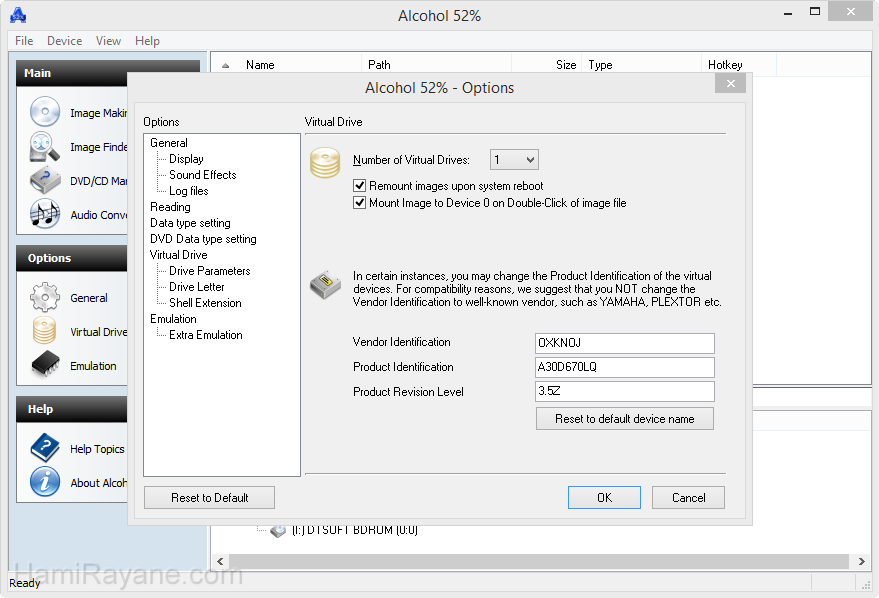Click the Reset to Default button
This screenshot has height=598, width=879.
(210, 498)
